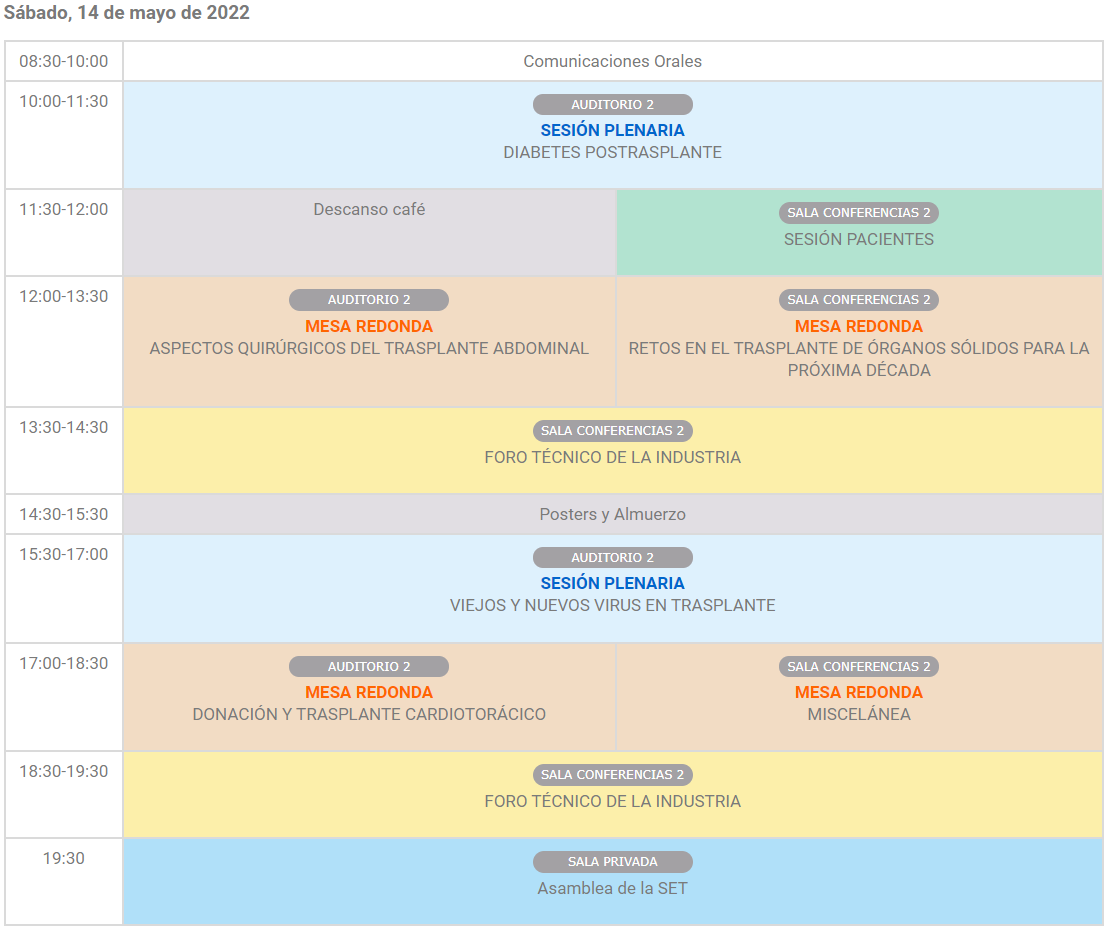This screenshot has height=930, width=1109.
Task: Click the Mesa Redonda heading above Donación y Trasplante
Action: [369, 692]
